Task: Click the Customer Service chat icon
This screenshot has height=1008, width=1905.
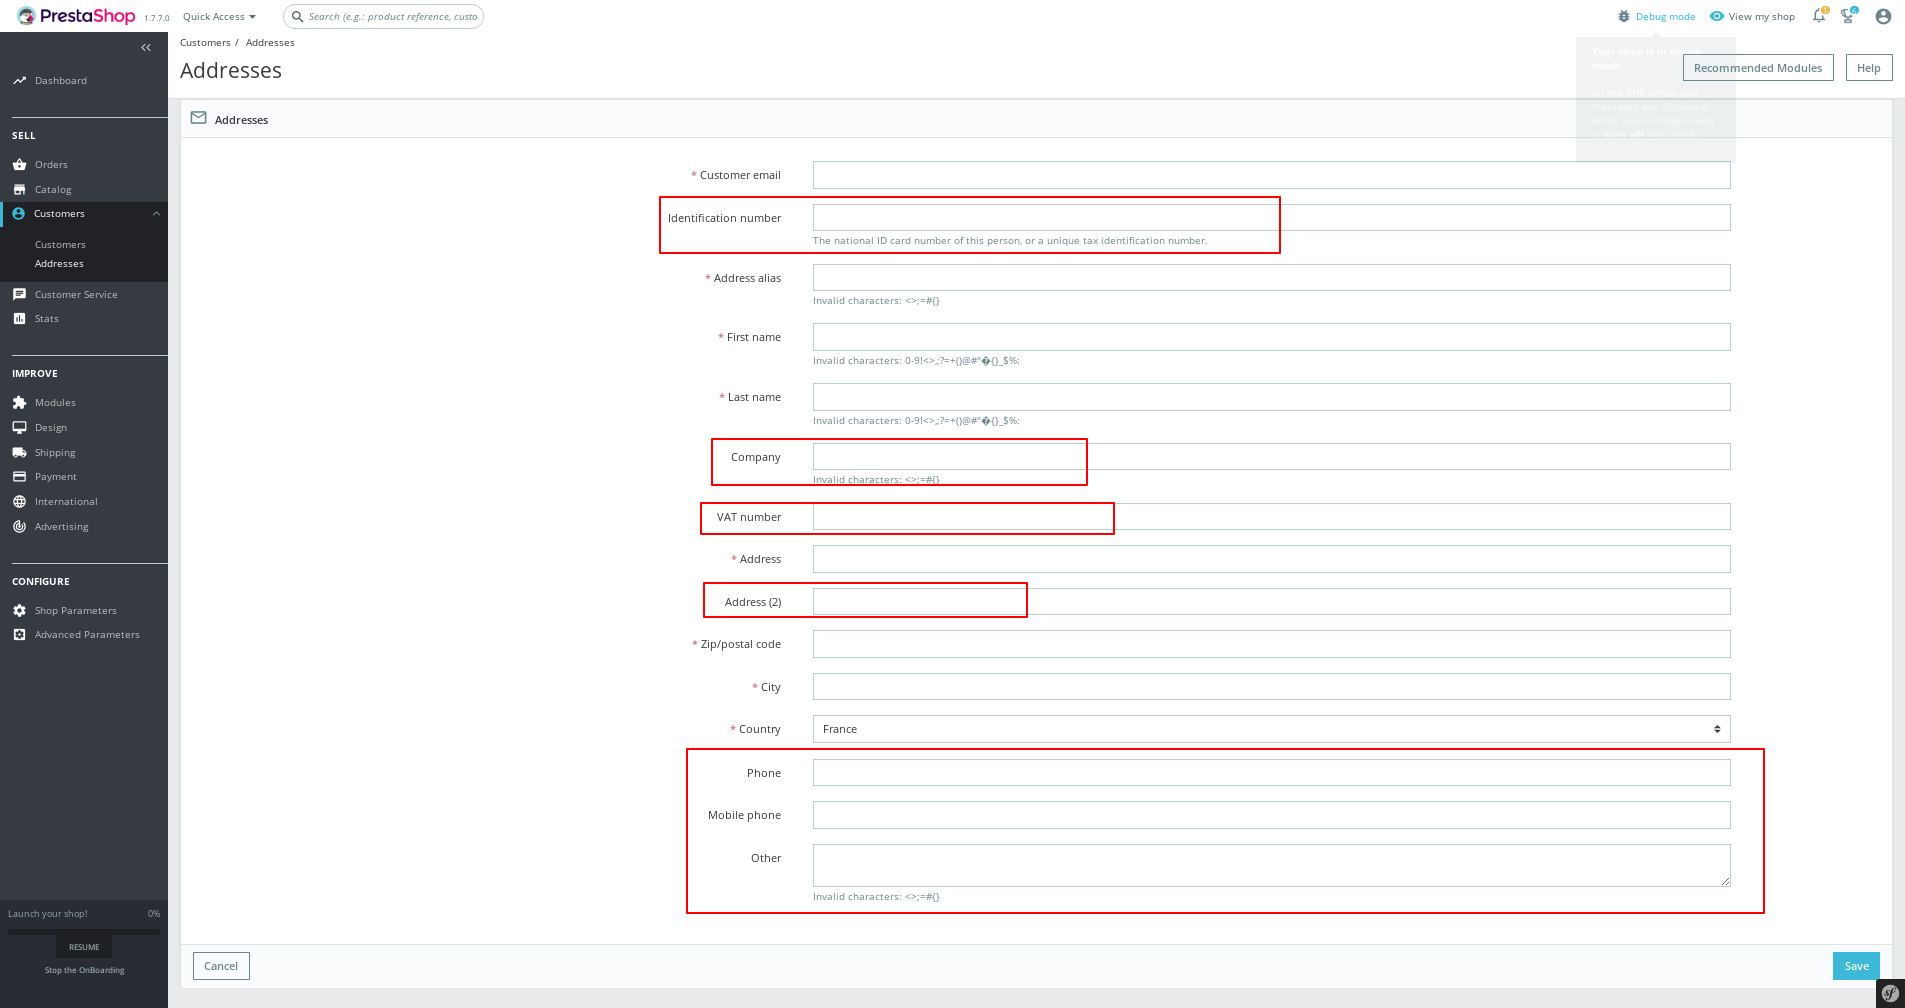Action: click(19, 294)
